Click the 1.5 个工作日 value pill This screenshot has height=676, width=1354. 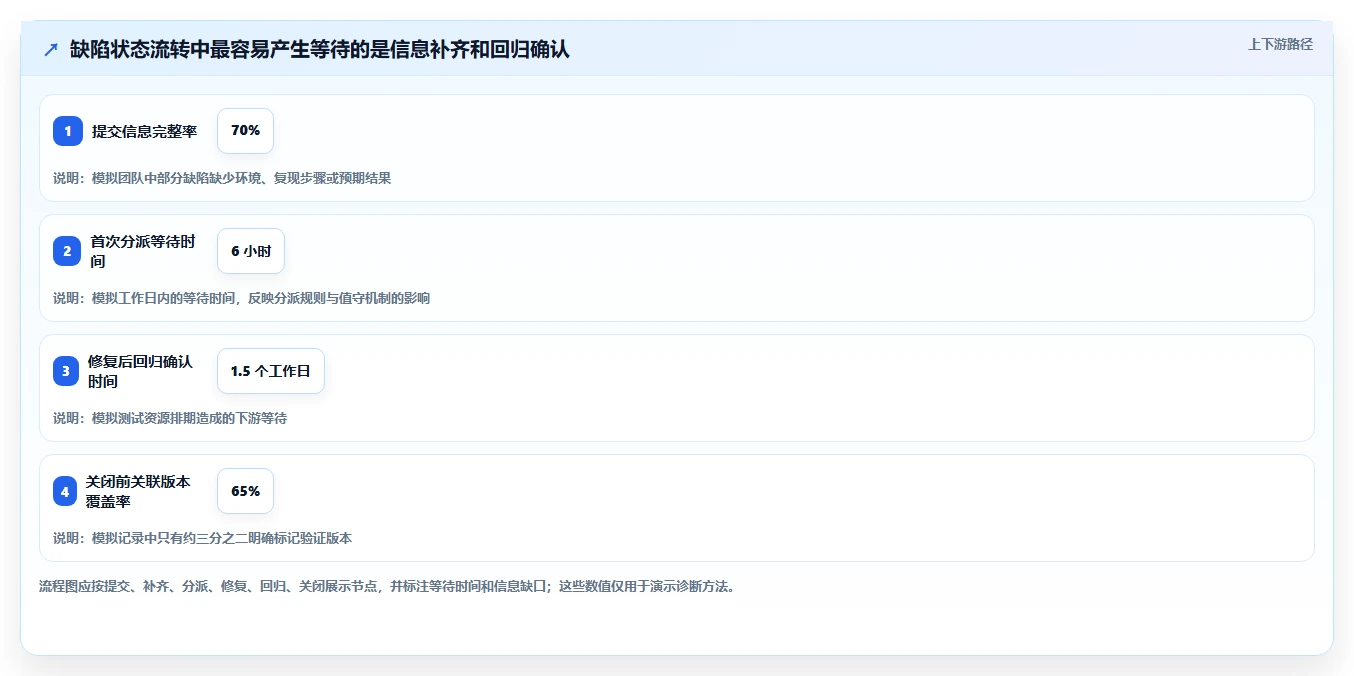tap(271, 371)
